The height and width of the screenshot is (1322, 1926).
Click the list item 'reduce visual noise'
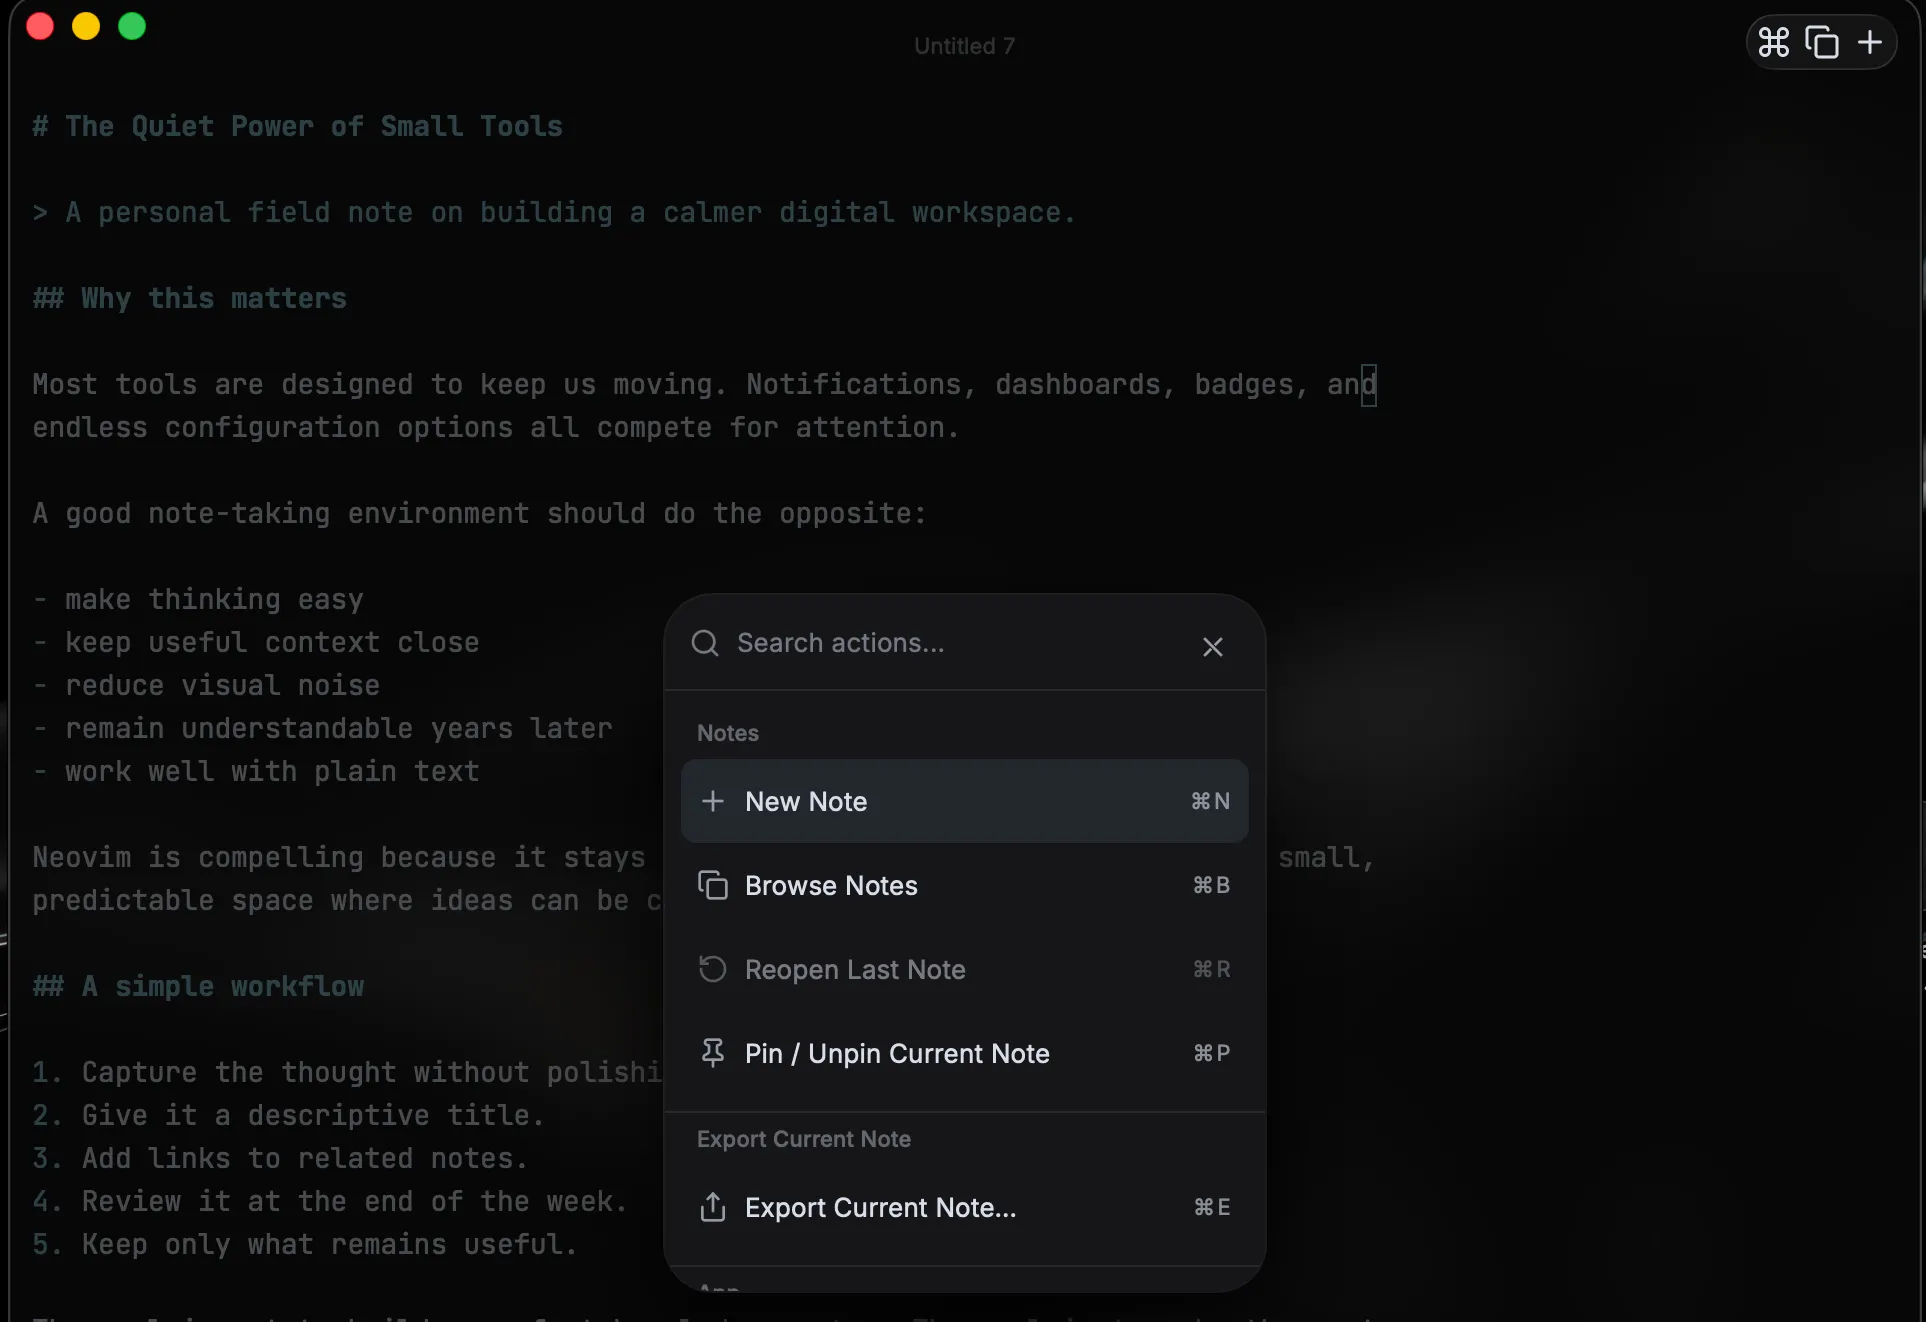coord(206,685)
